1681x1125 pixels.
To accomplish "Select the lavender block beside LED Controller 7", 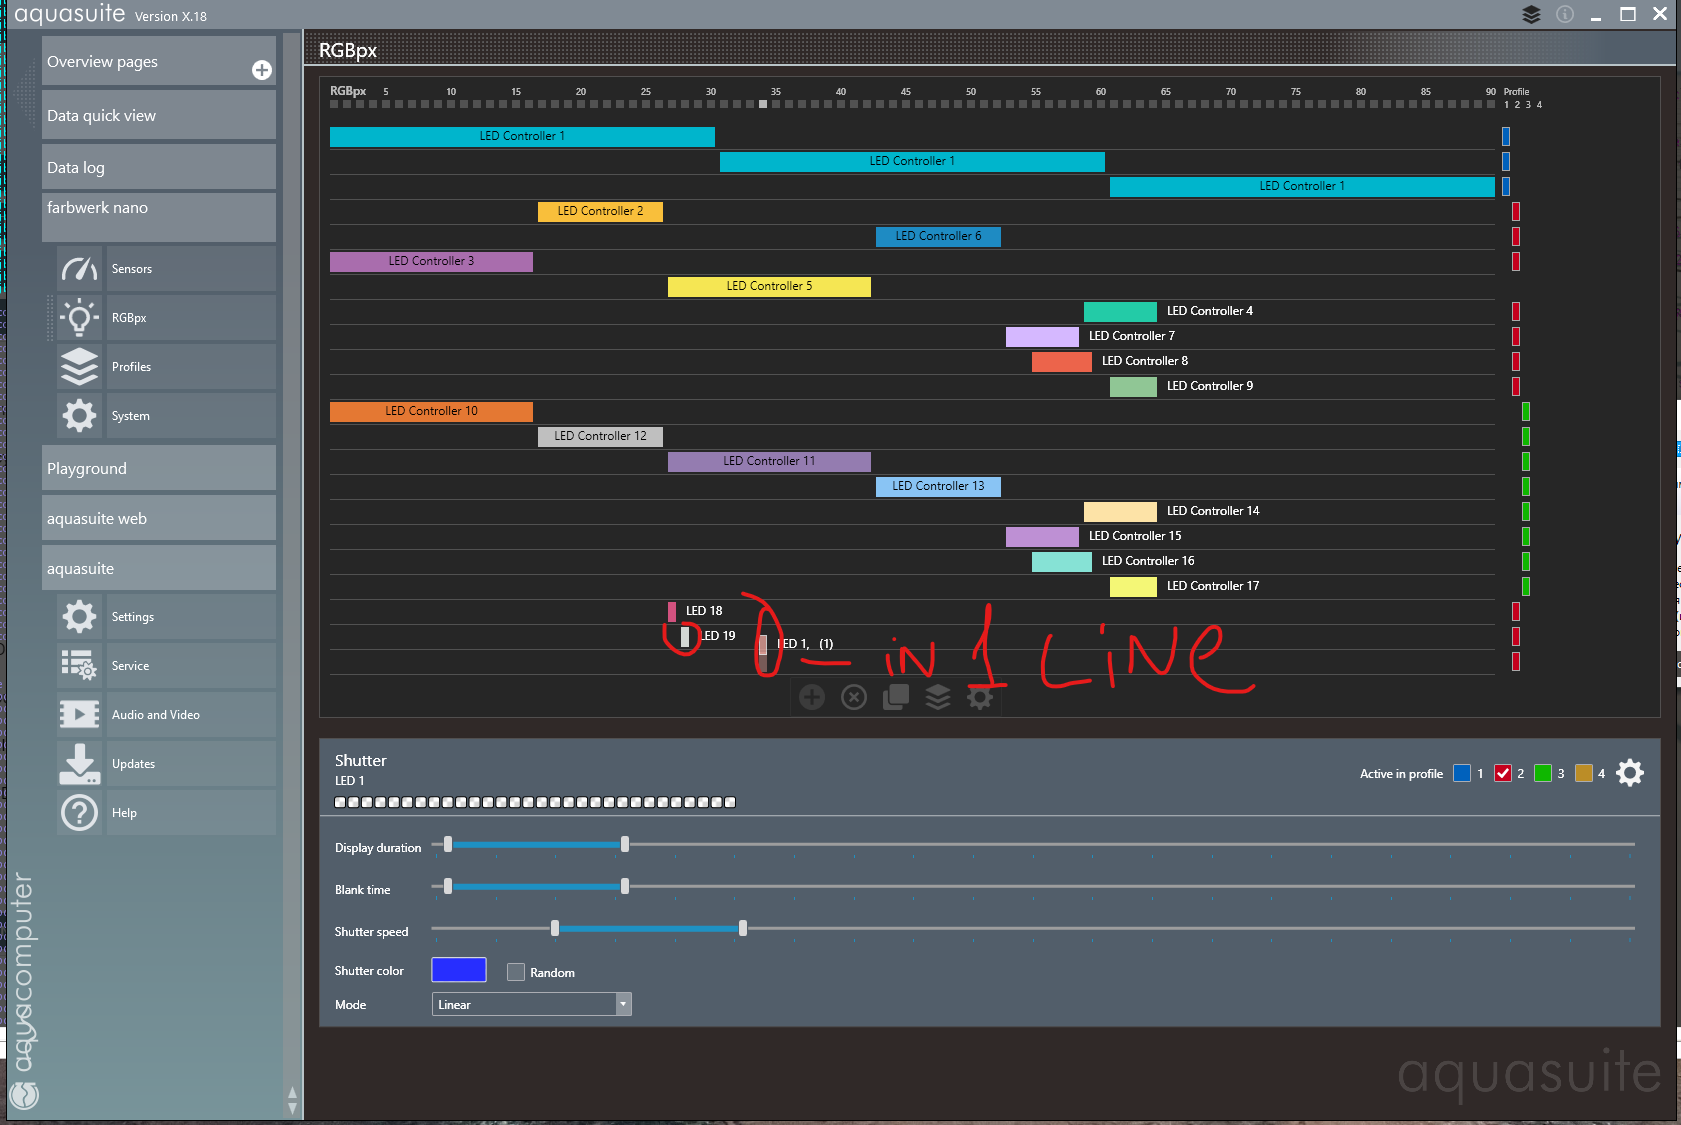I will coord(1042,336).
